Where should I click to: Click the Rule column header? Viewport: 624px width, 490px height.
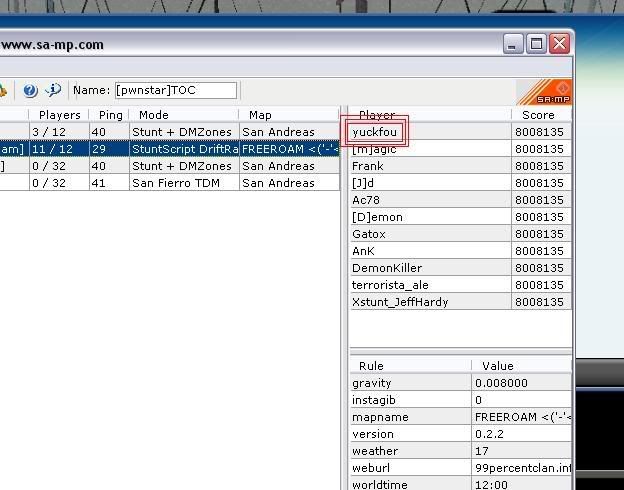[x=371, y=366]
